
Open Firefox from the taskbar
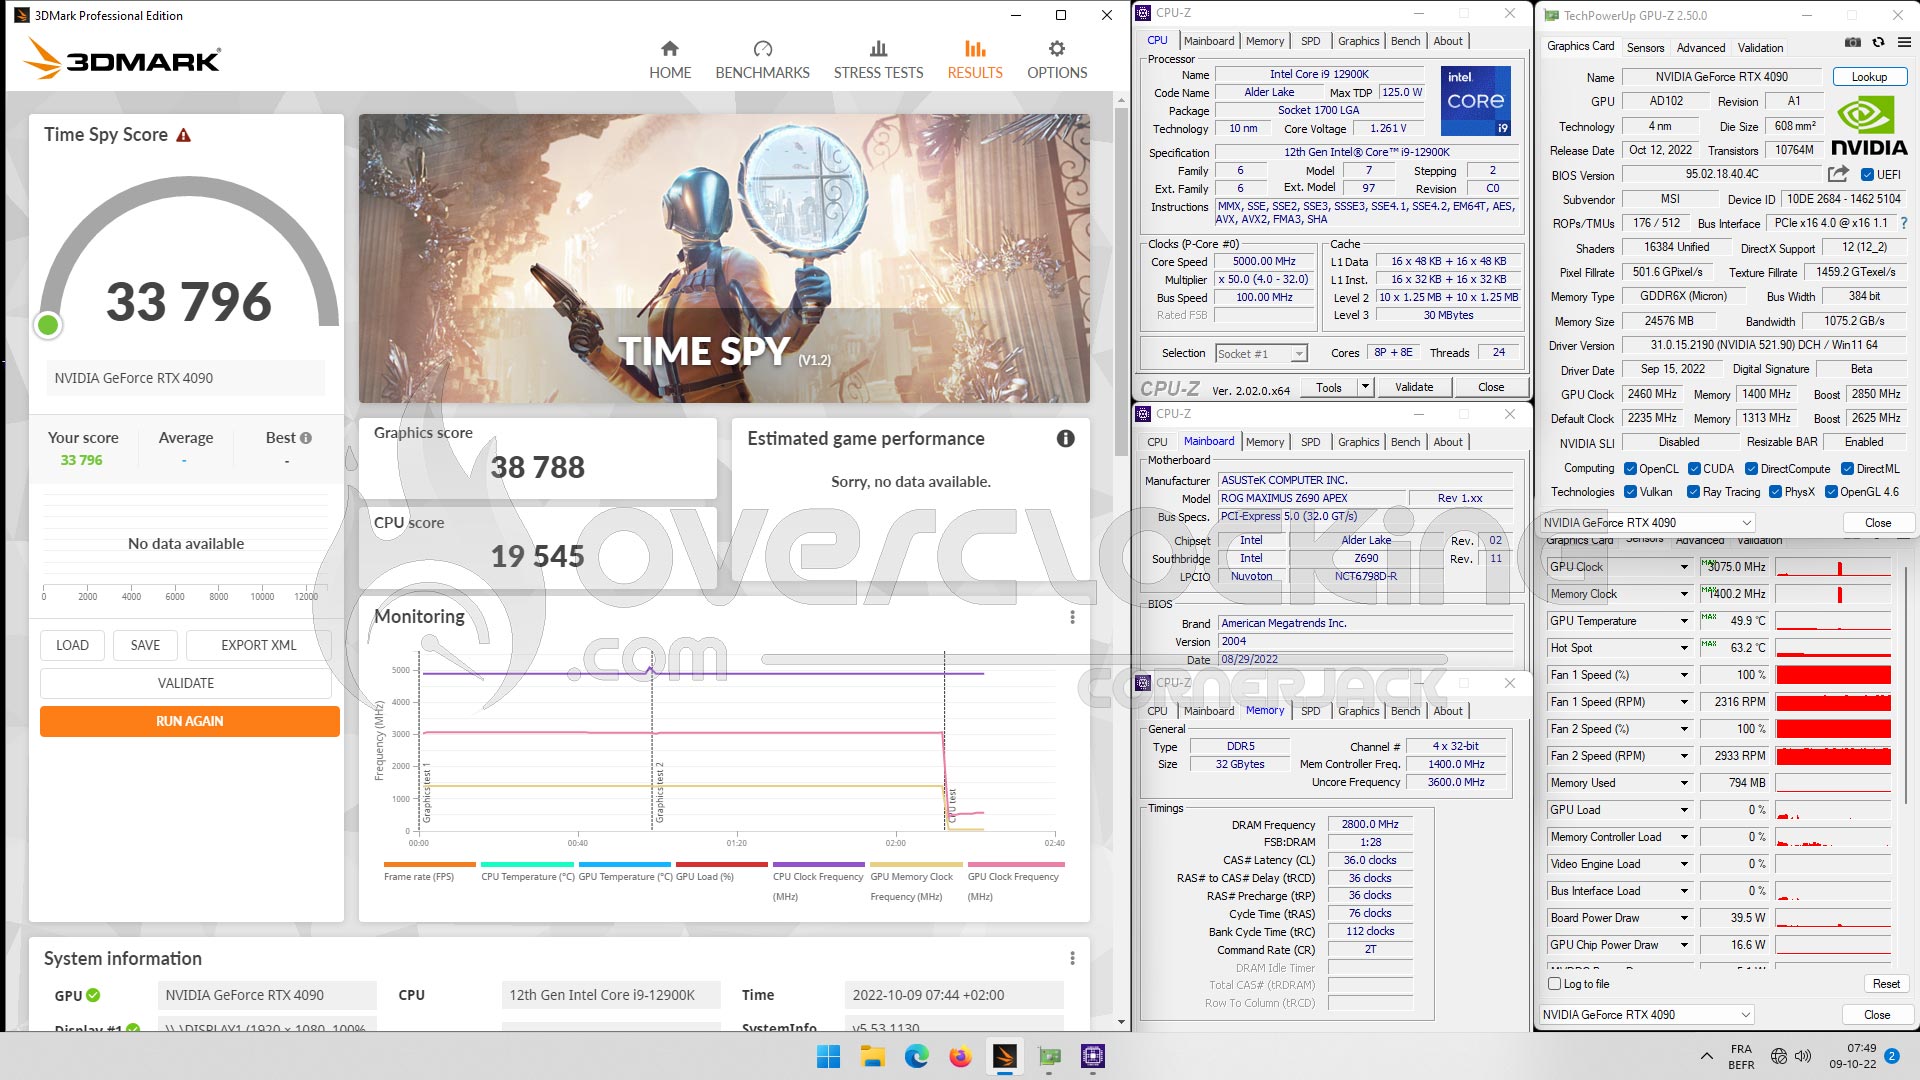tap(960, 1056)
